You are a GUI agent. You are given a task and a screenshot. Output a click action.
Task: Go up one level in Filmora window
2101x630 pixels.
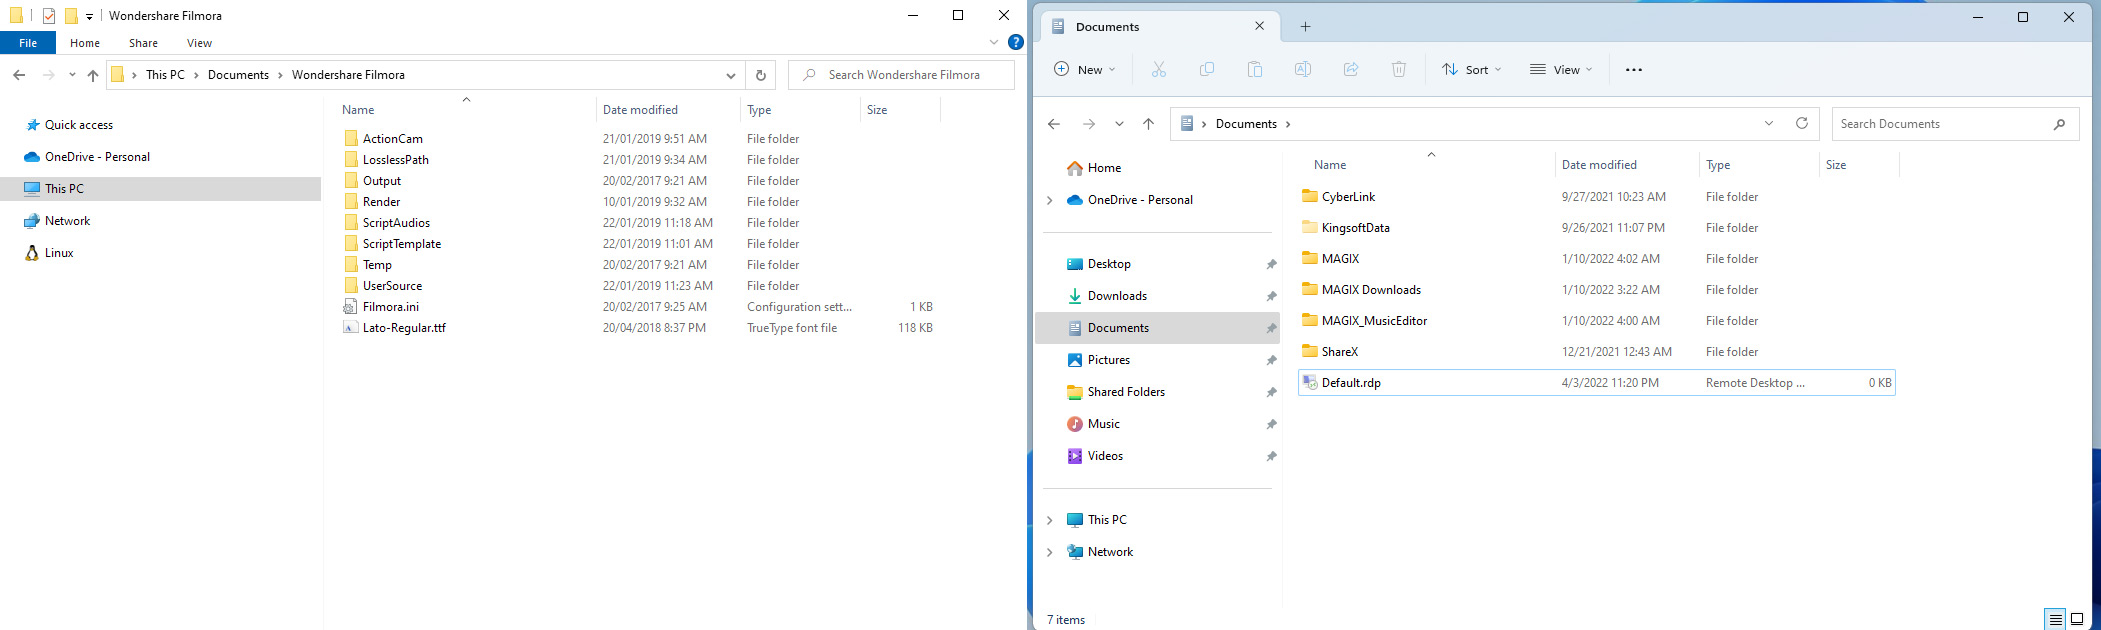tap(93, 75)
